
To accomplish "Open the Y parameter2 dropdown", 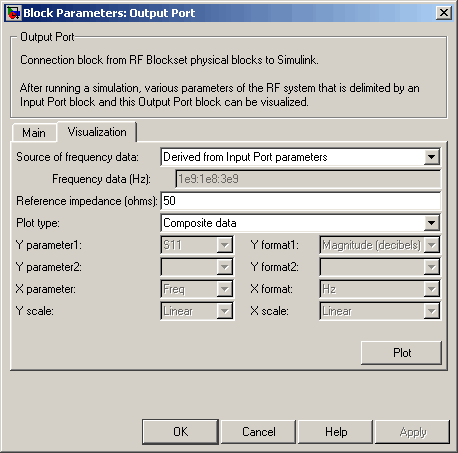I will click(197, 267).
